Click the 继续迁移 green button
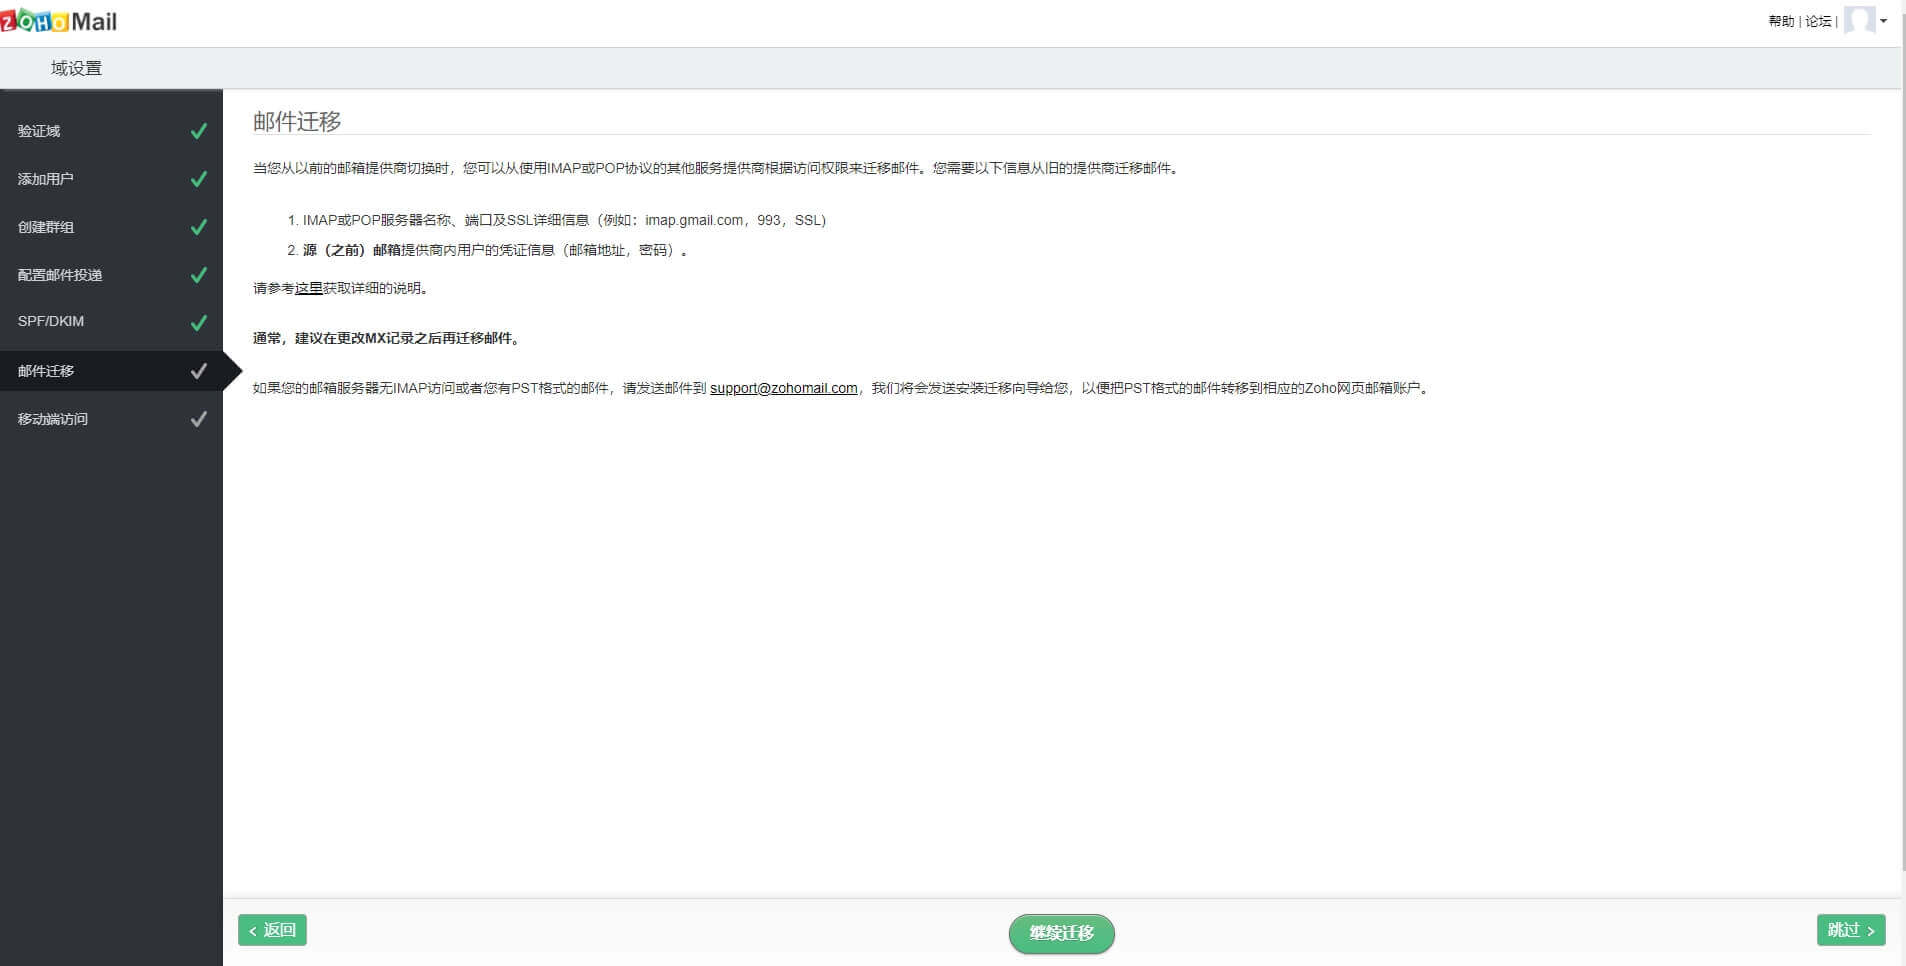Screen dimensions: 1906x966 [1062, 933]
